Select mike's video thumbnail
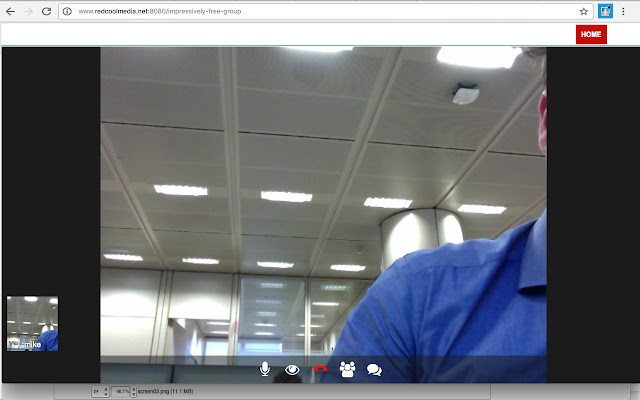Image resolution: width=640 pixels, height=400 pixels. pos(33,323)
